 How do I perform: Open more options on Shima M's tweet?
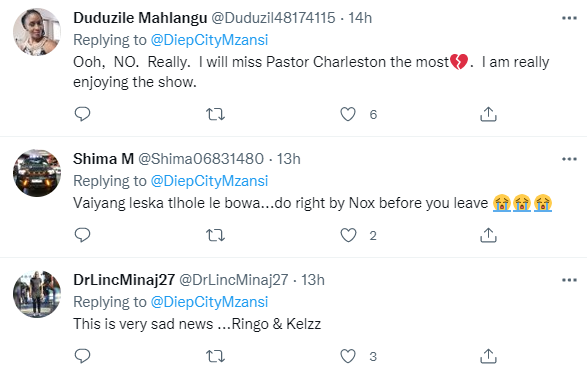(569, 159)
